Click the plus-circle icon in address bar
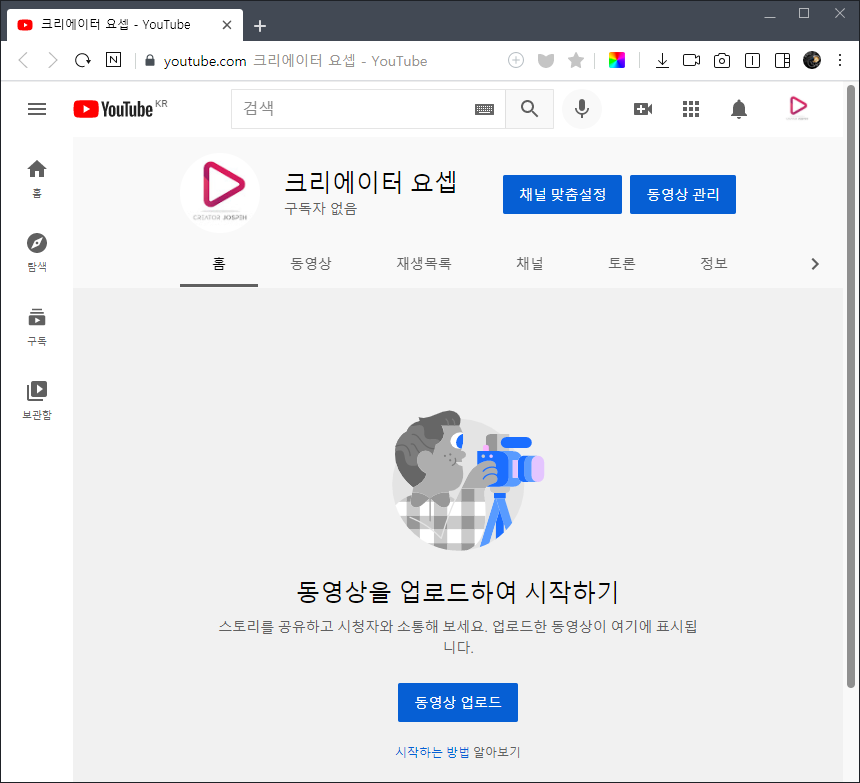 point(516,60)
